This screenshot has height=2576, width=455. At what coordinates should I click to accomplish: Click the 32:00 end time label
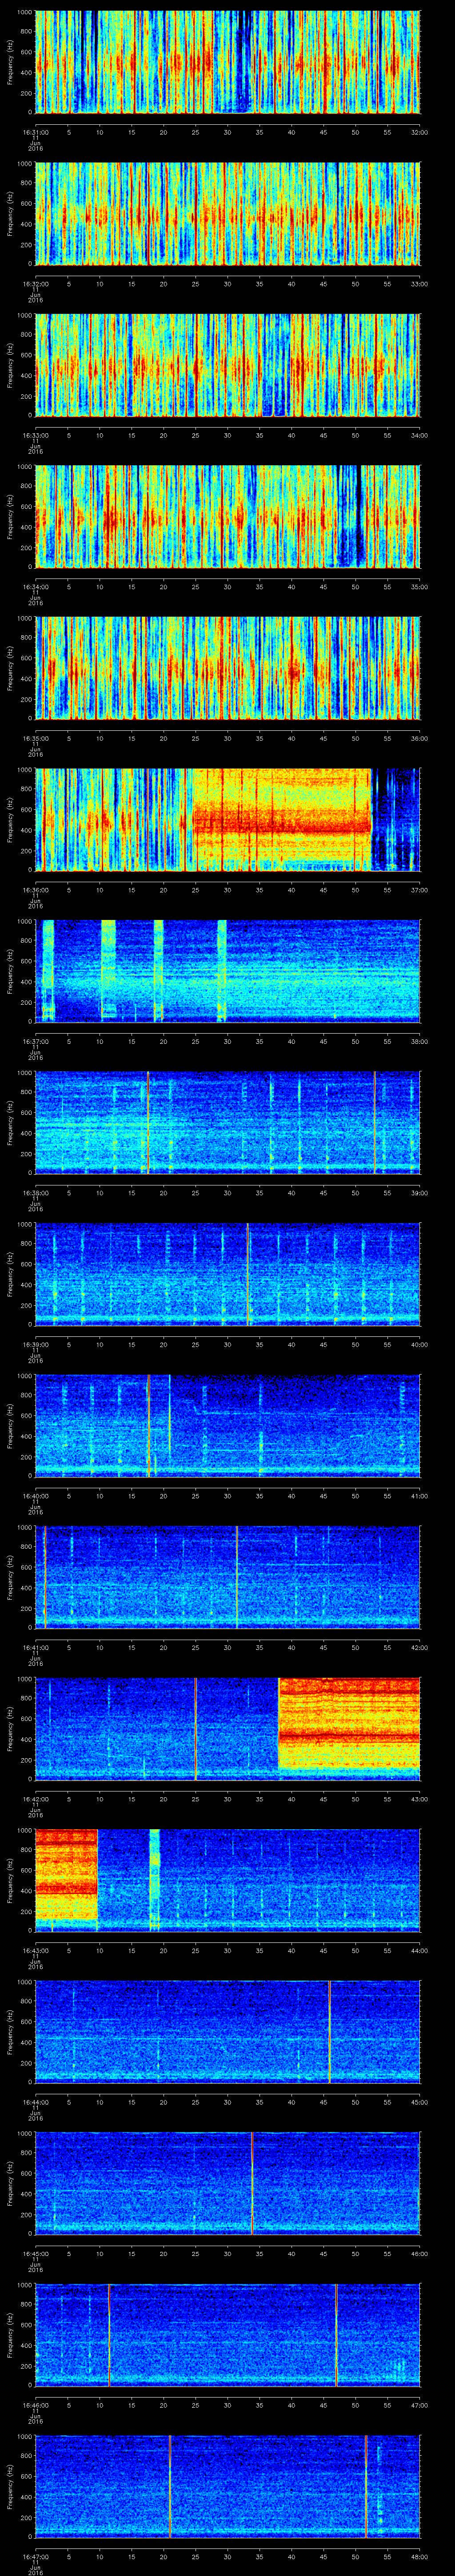coord(420,131)
